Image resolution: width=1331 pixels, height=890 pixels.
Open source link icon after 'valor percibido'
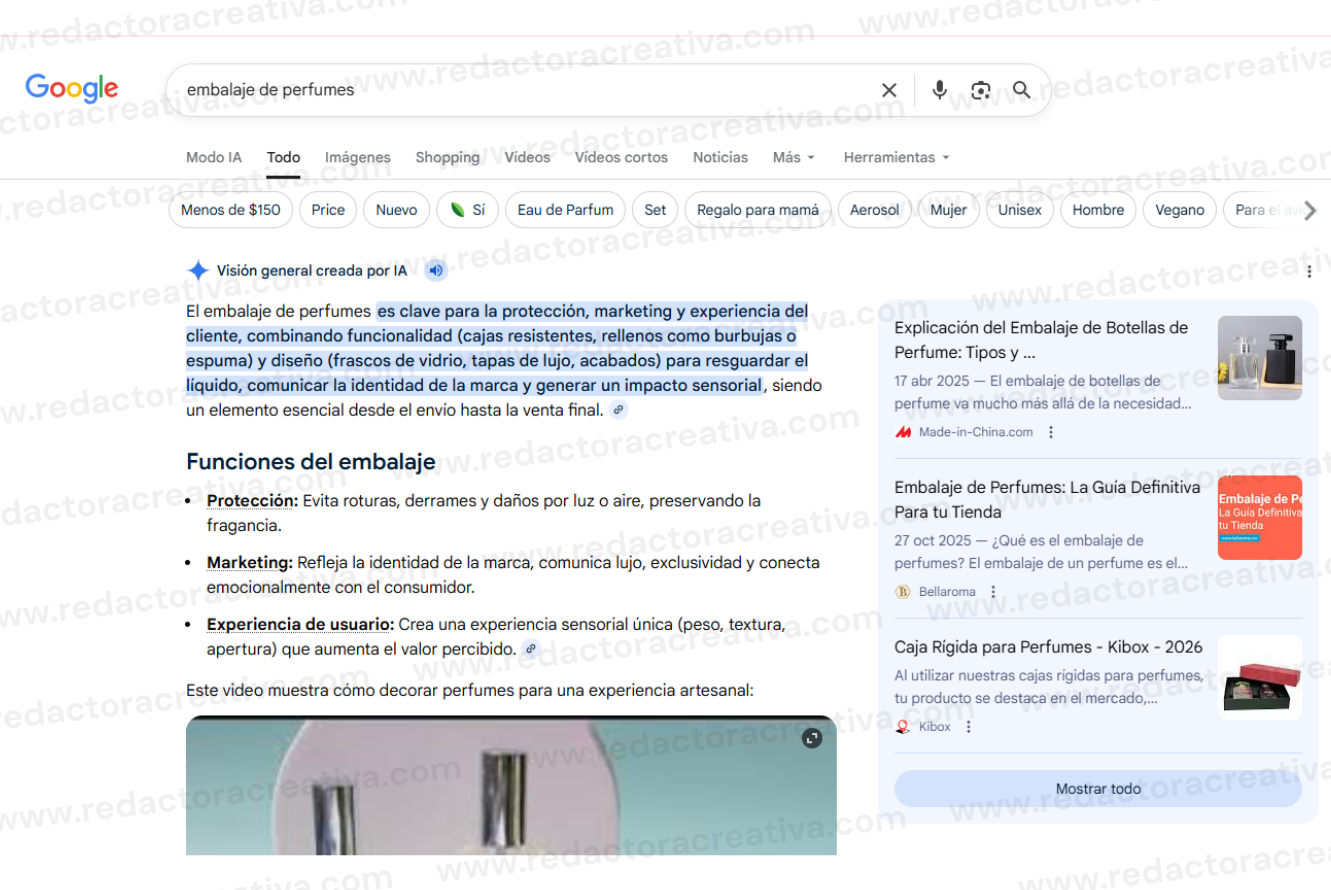(x=531, y=649)
